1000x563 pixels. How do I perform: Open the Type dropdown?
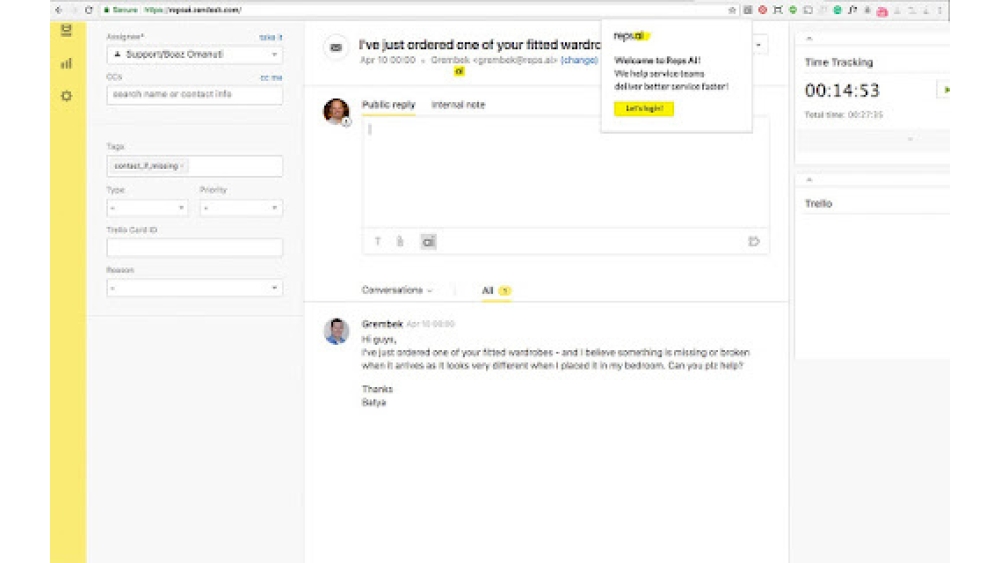pyautogui.click(x=147, y=208)
